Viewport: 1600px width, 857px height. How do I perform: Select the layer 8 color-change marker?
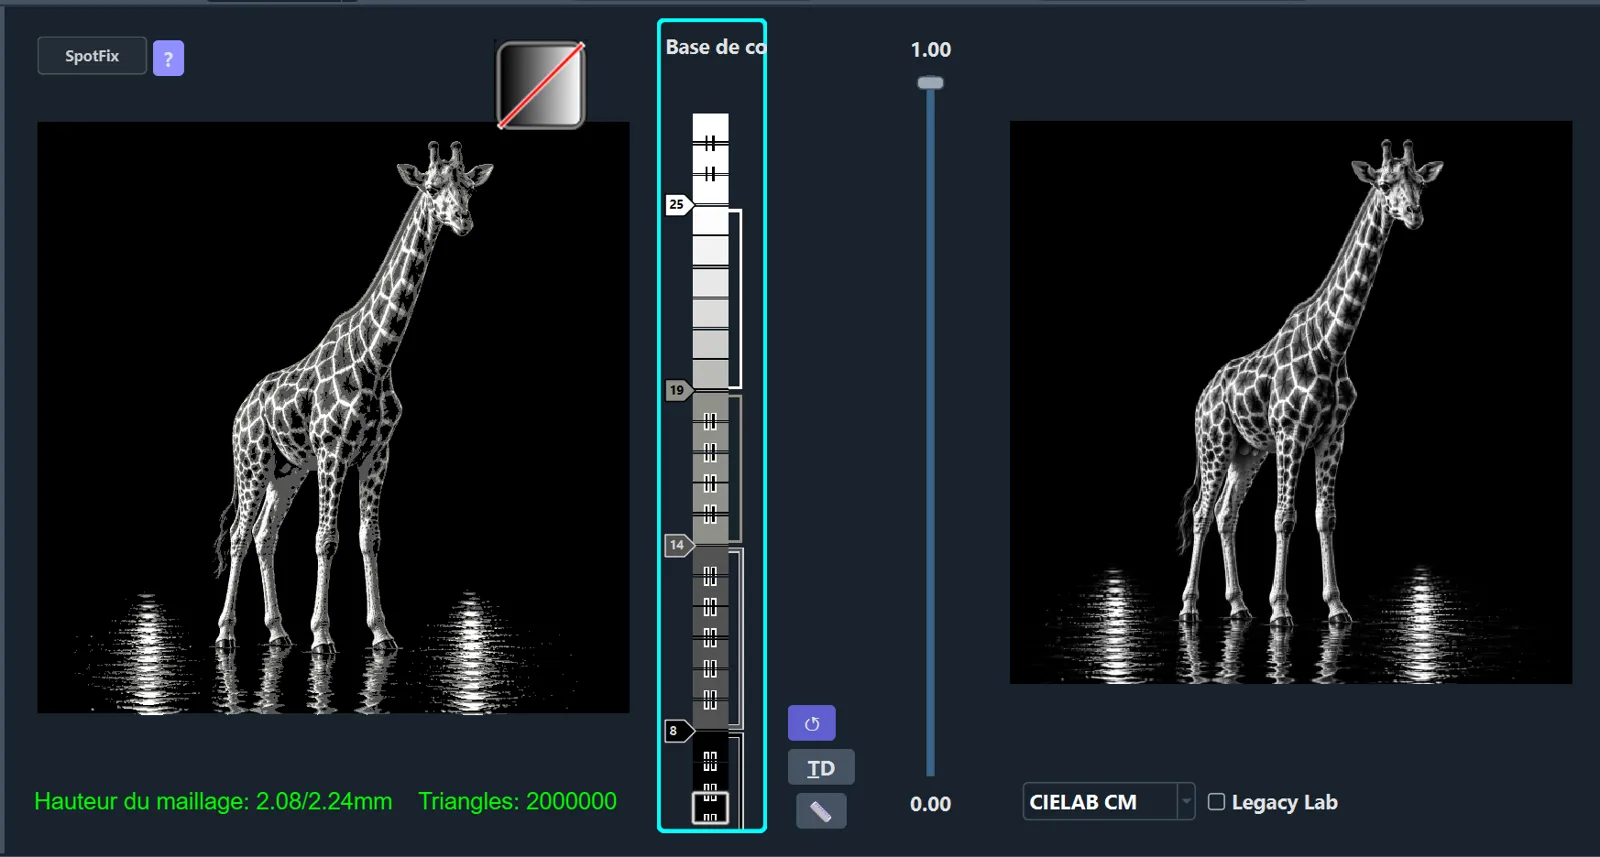[x=678, y=731]
